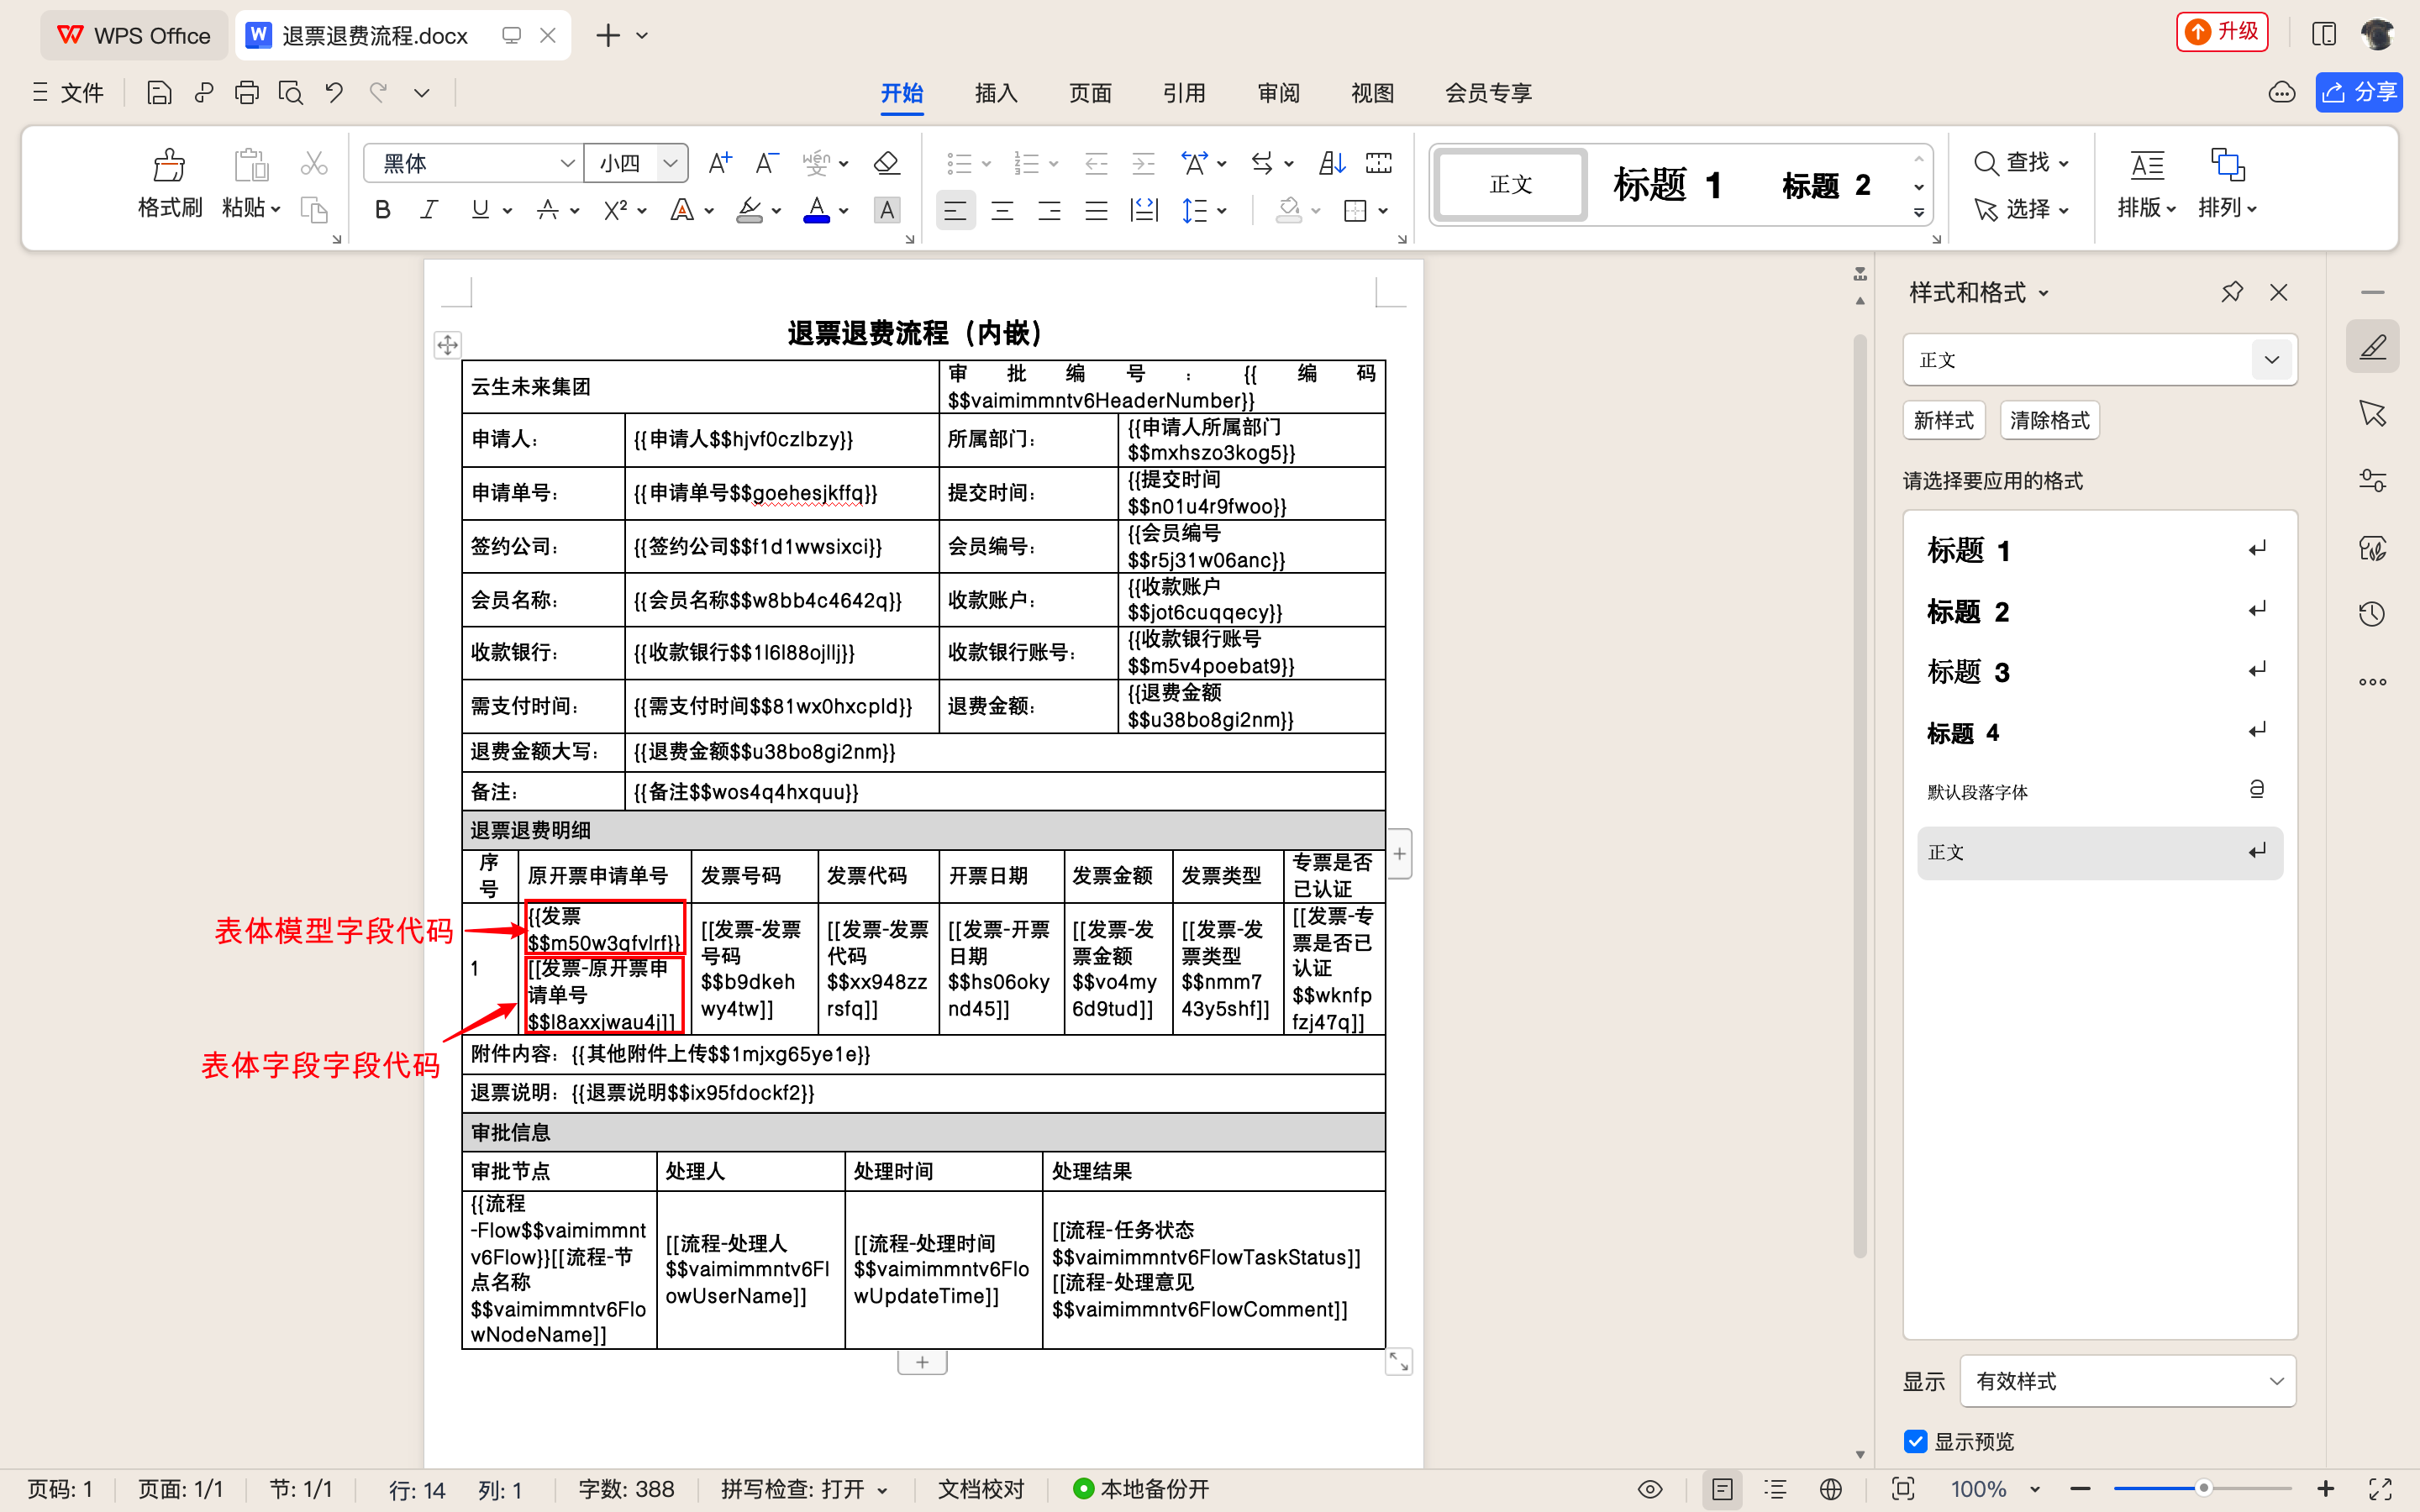The height and width of the screenshot is (1512, 2420).
Task: Expand the line spacing dropdown
Action: (x=1222, y=211)
